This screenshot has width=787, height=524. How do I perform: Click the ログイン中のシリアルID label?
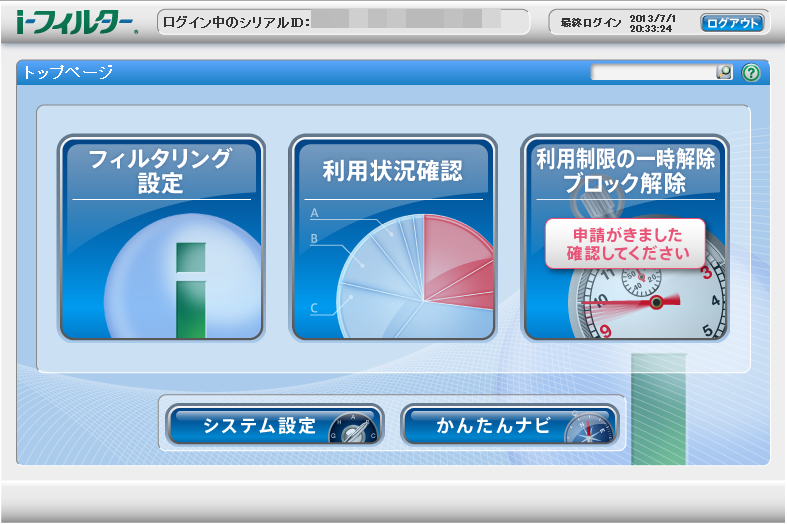(x=236, y=22)
